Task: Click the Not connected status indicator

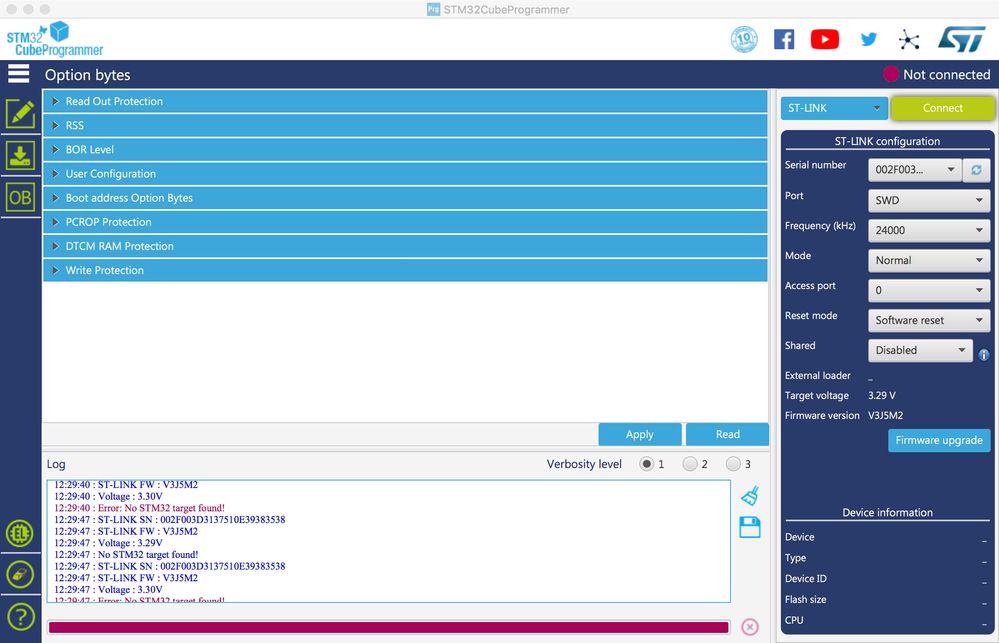Action: click(x=937, y=75)
